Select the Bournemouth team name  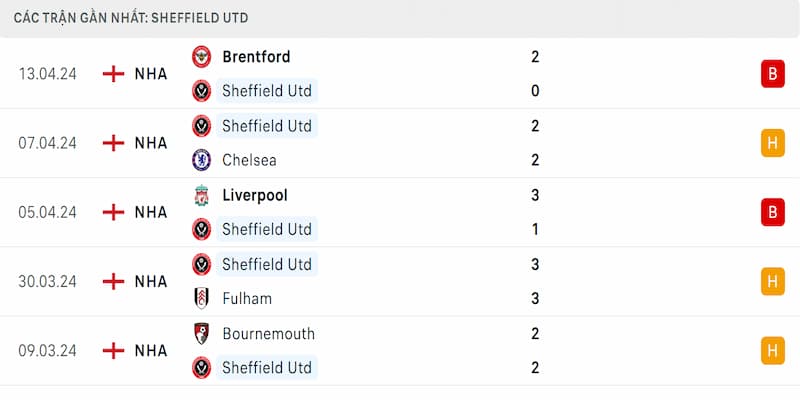pos(268,333)
